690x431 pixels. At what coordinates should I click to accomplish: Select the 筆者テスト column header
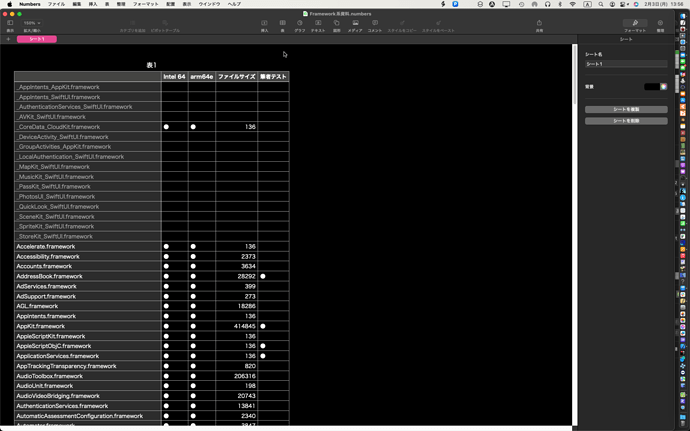tap(273, 77)
